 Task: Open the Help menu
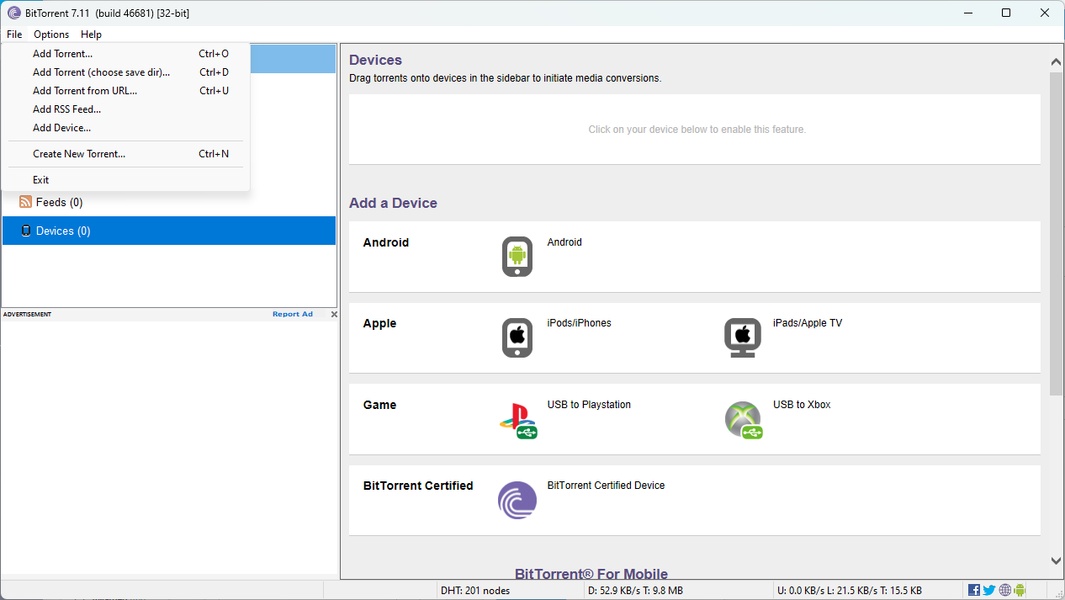(x=90, y=33)
